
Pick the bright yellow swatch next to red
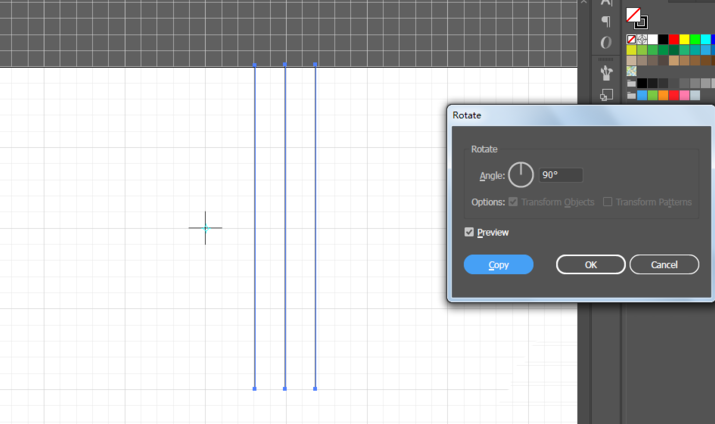click(x=684, y=39)
